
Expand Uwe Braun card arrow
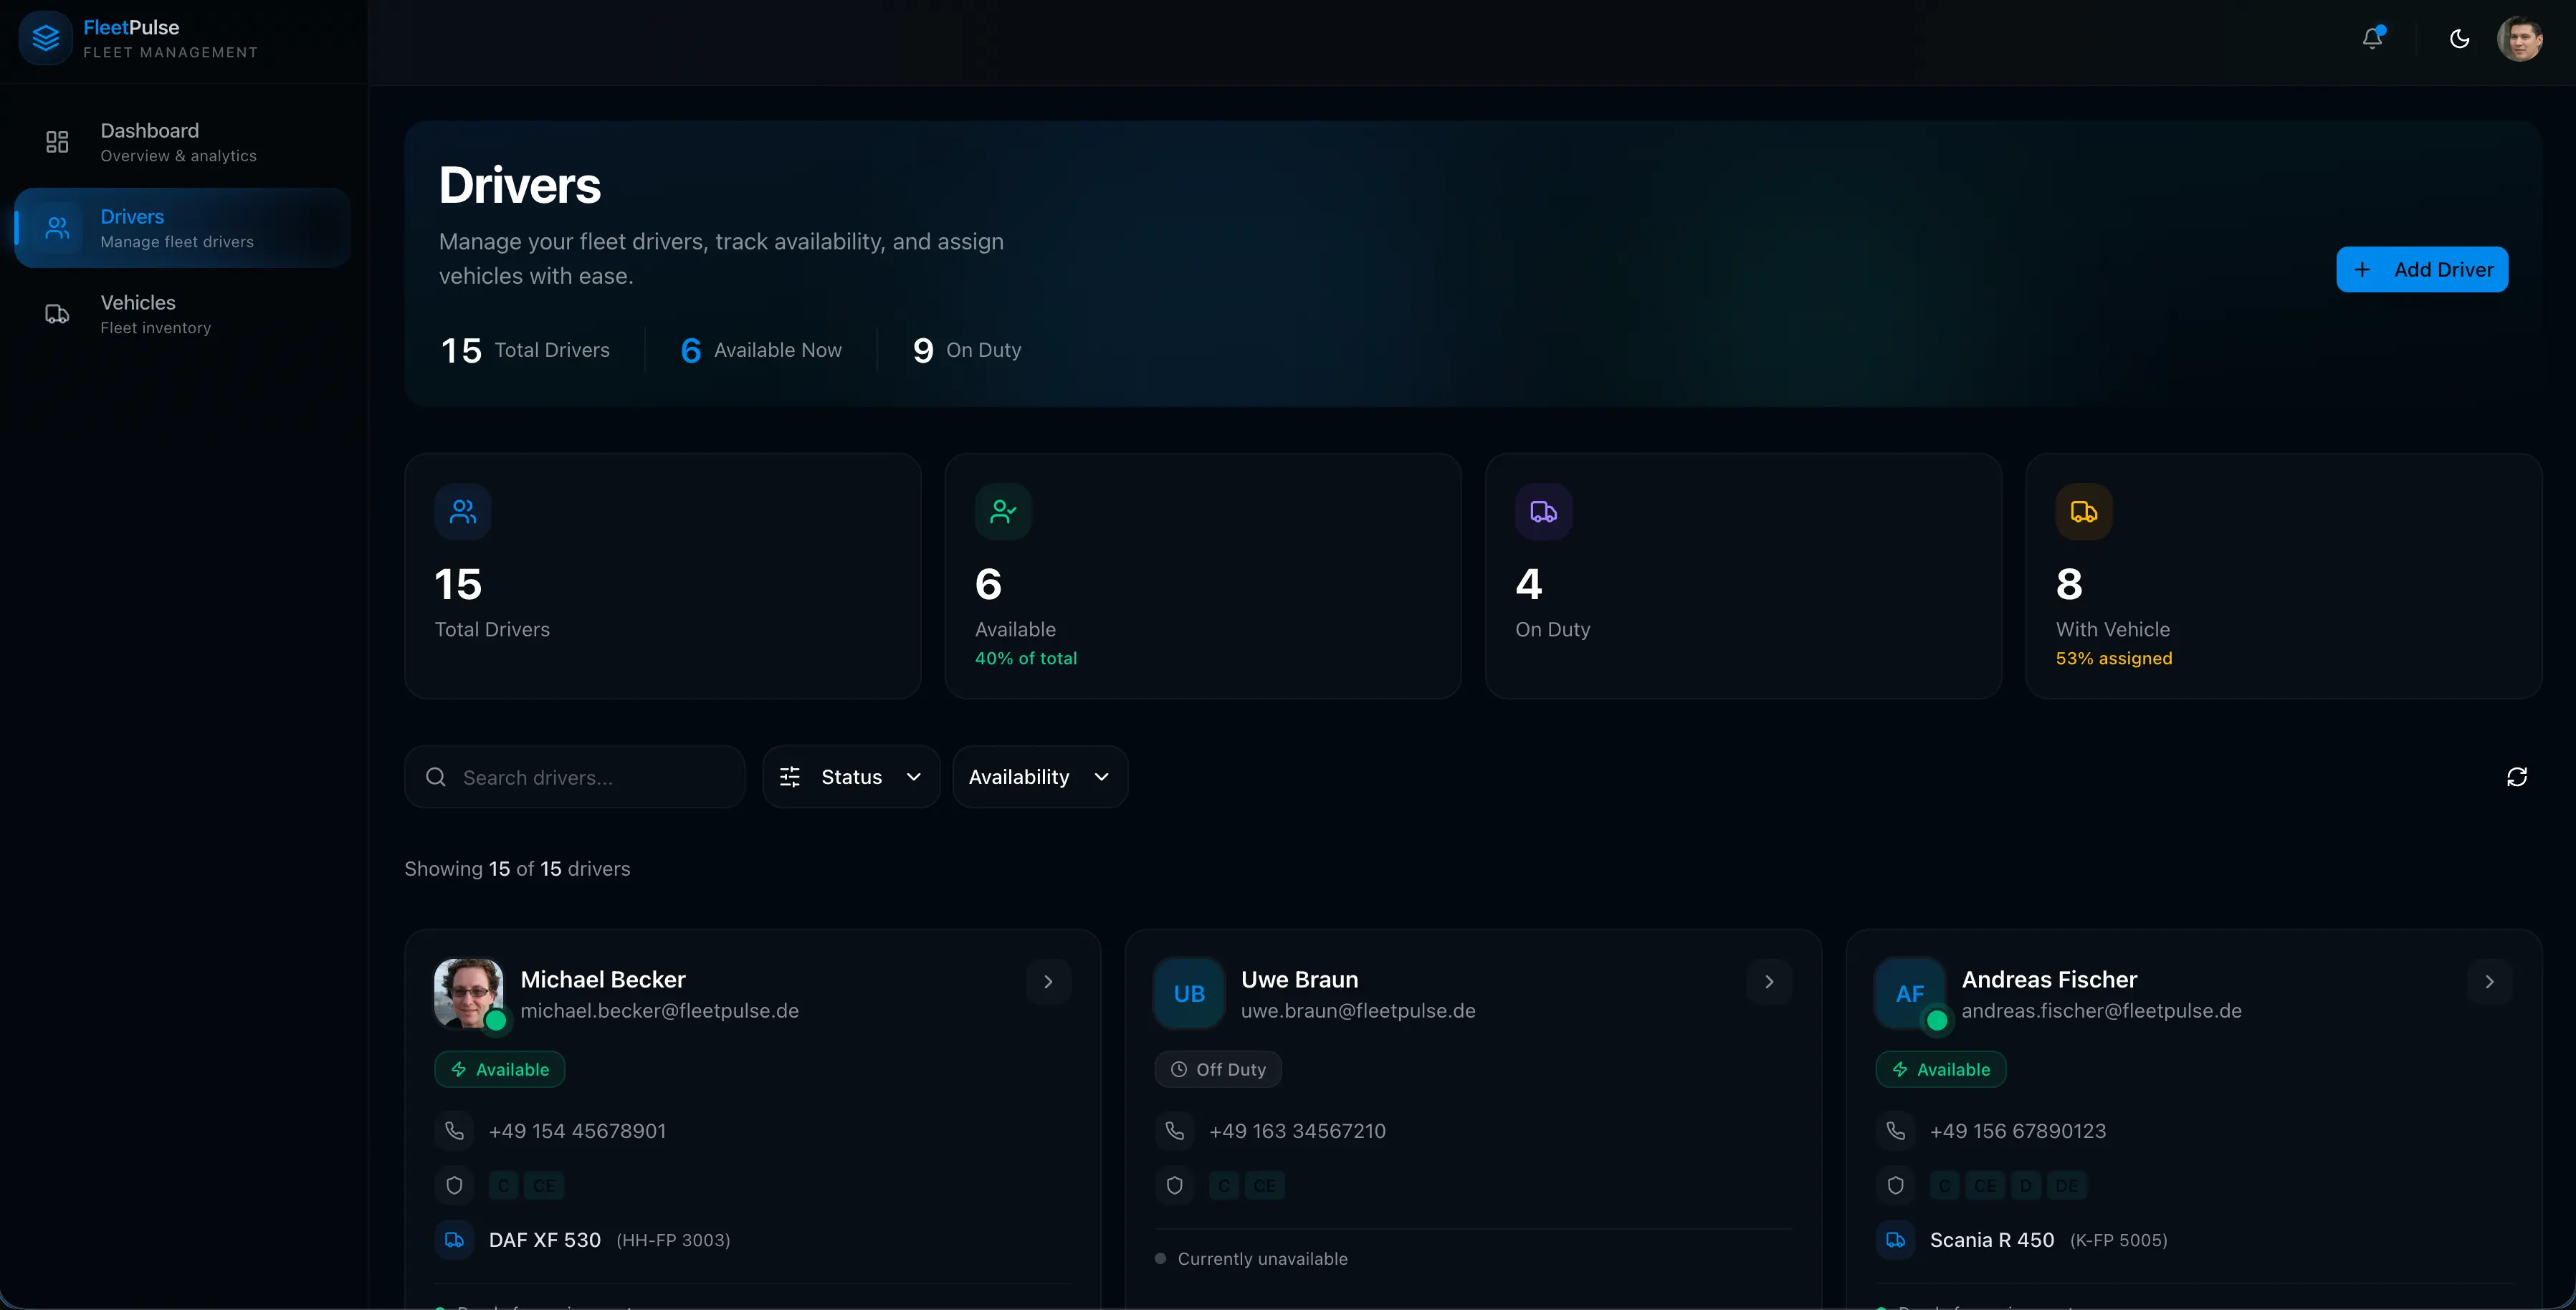click(1768, 982)
